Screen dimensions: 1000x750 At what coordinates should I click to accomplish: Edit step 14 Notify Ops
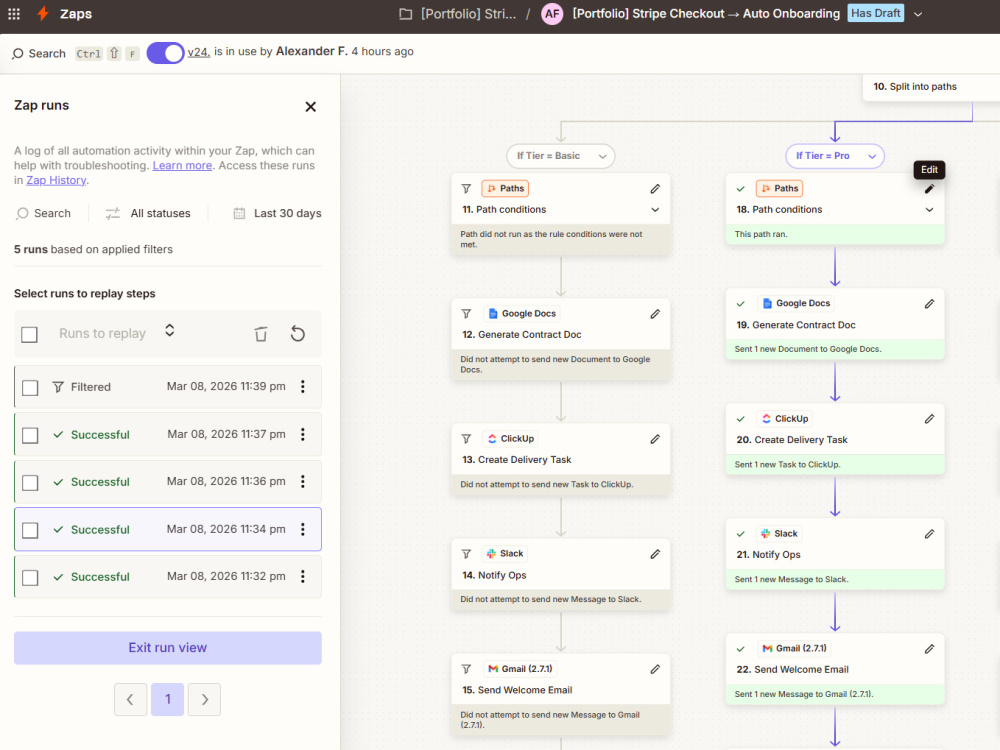655,554
